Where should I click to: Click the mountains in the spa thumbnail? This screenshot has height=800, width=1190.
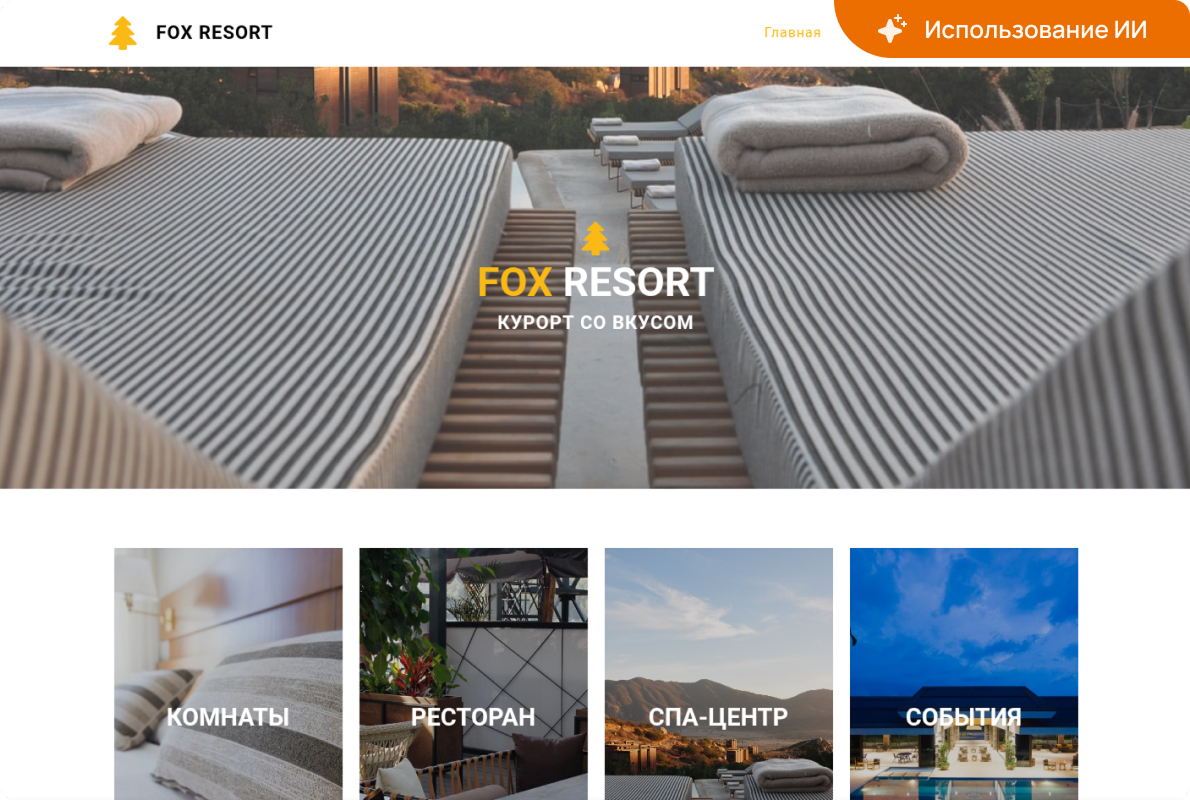pyautogui.click(x=718, y=702)
